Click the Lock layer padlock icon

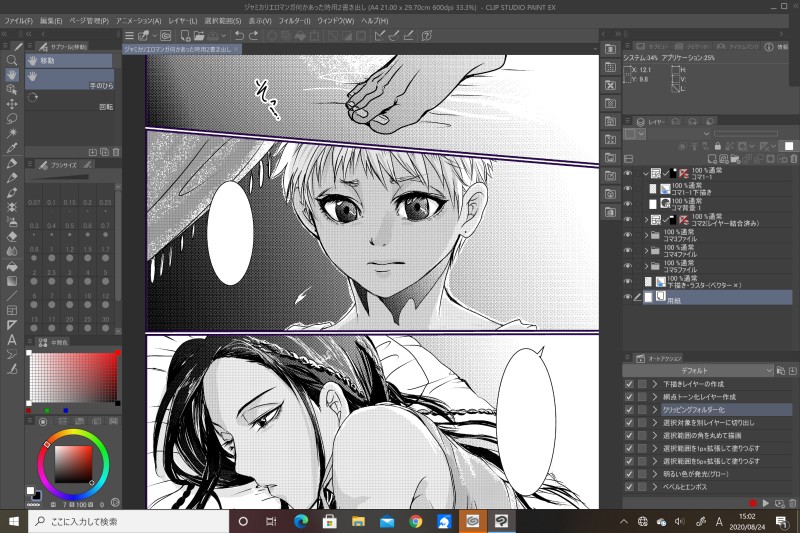click(717, 146)
